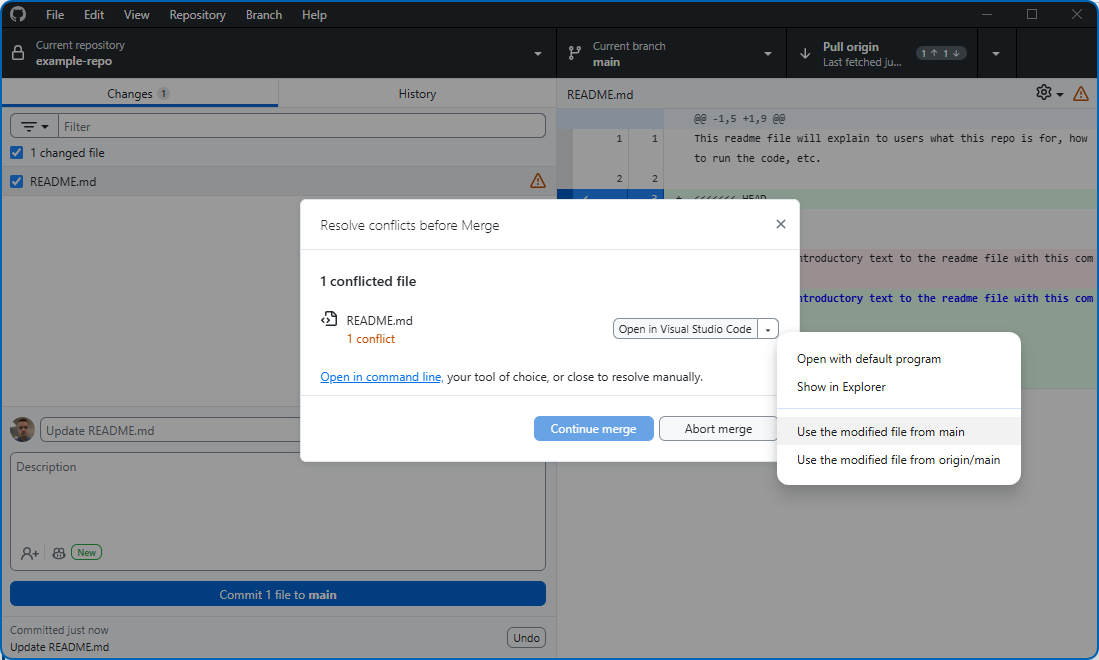1099x660 pixels.
Task: Click the Abort merge button
Action: 717,429
